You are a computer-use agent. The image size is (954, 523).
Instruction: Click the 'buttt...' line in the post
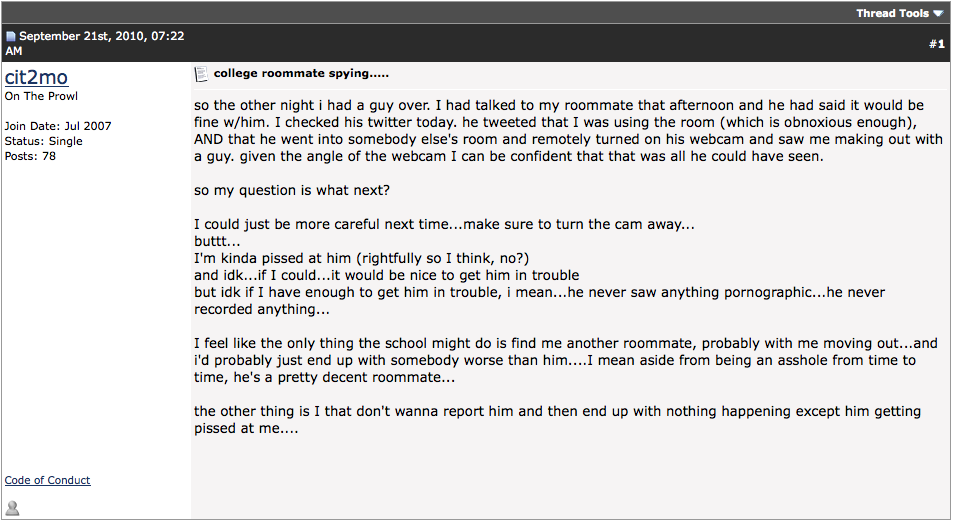217,241
